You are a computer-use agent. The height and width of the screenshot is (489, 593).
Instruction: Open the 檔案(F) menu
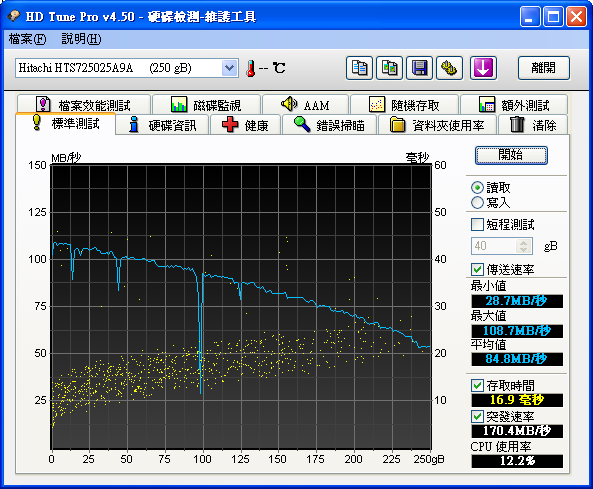point(27,39)
